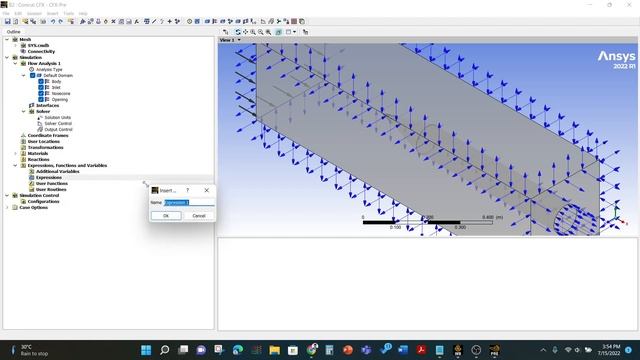The height and width of the screenshot is (360, 640).
Task: Click the rotate view icon in viewer toolbar
Action: click(x=238, y=32)
